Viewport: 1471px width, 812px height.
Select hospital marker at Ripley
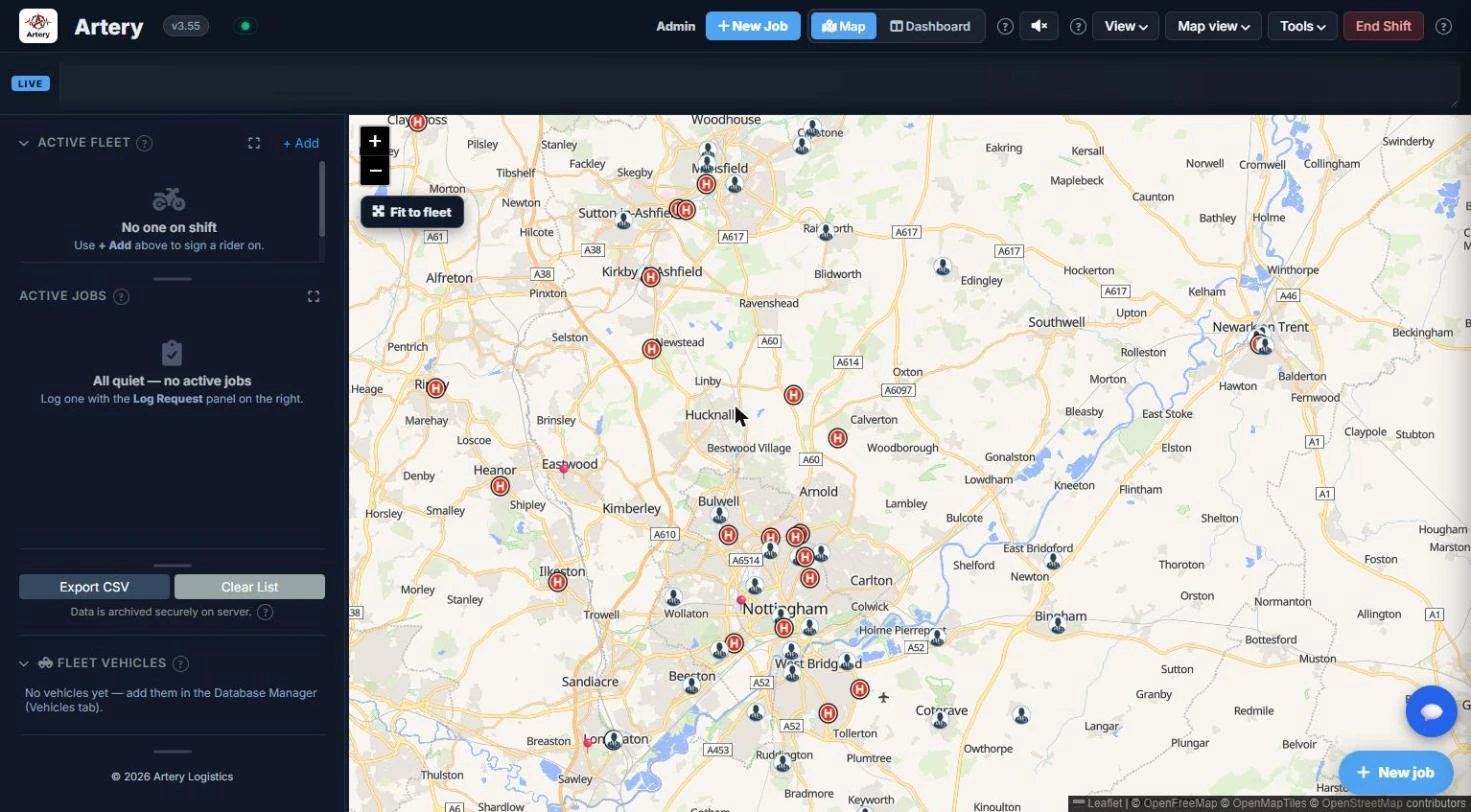pyautogui.click(x=436, y=388)
